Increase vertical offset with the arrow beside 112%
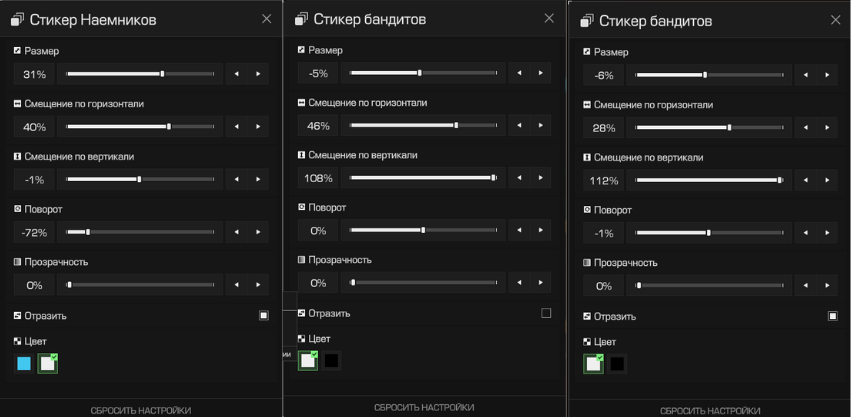Screen dimensions: 853x417 (827, 181)
